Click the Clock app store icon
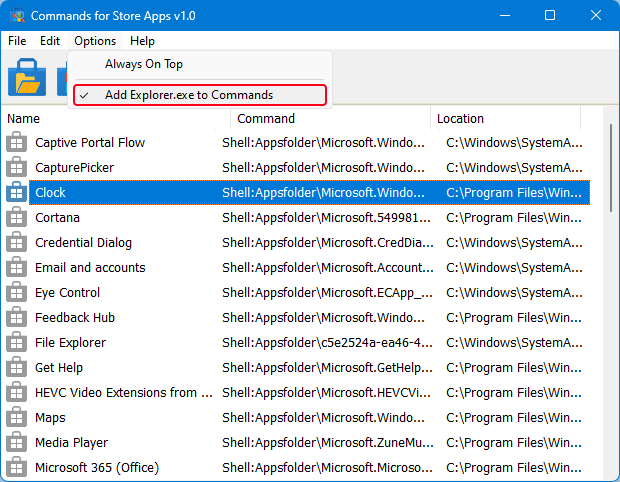Image resolution: width=620 pixels, height=482 pixels. click(16, 193)
